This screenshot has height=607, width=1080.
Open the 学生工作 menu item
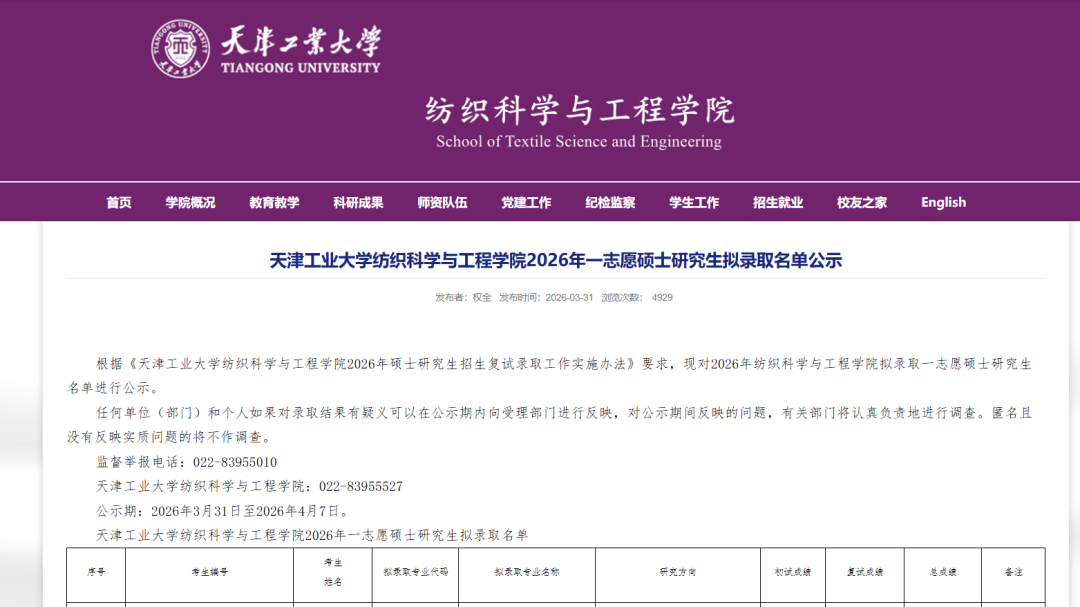point(694,202)
